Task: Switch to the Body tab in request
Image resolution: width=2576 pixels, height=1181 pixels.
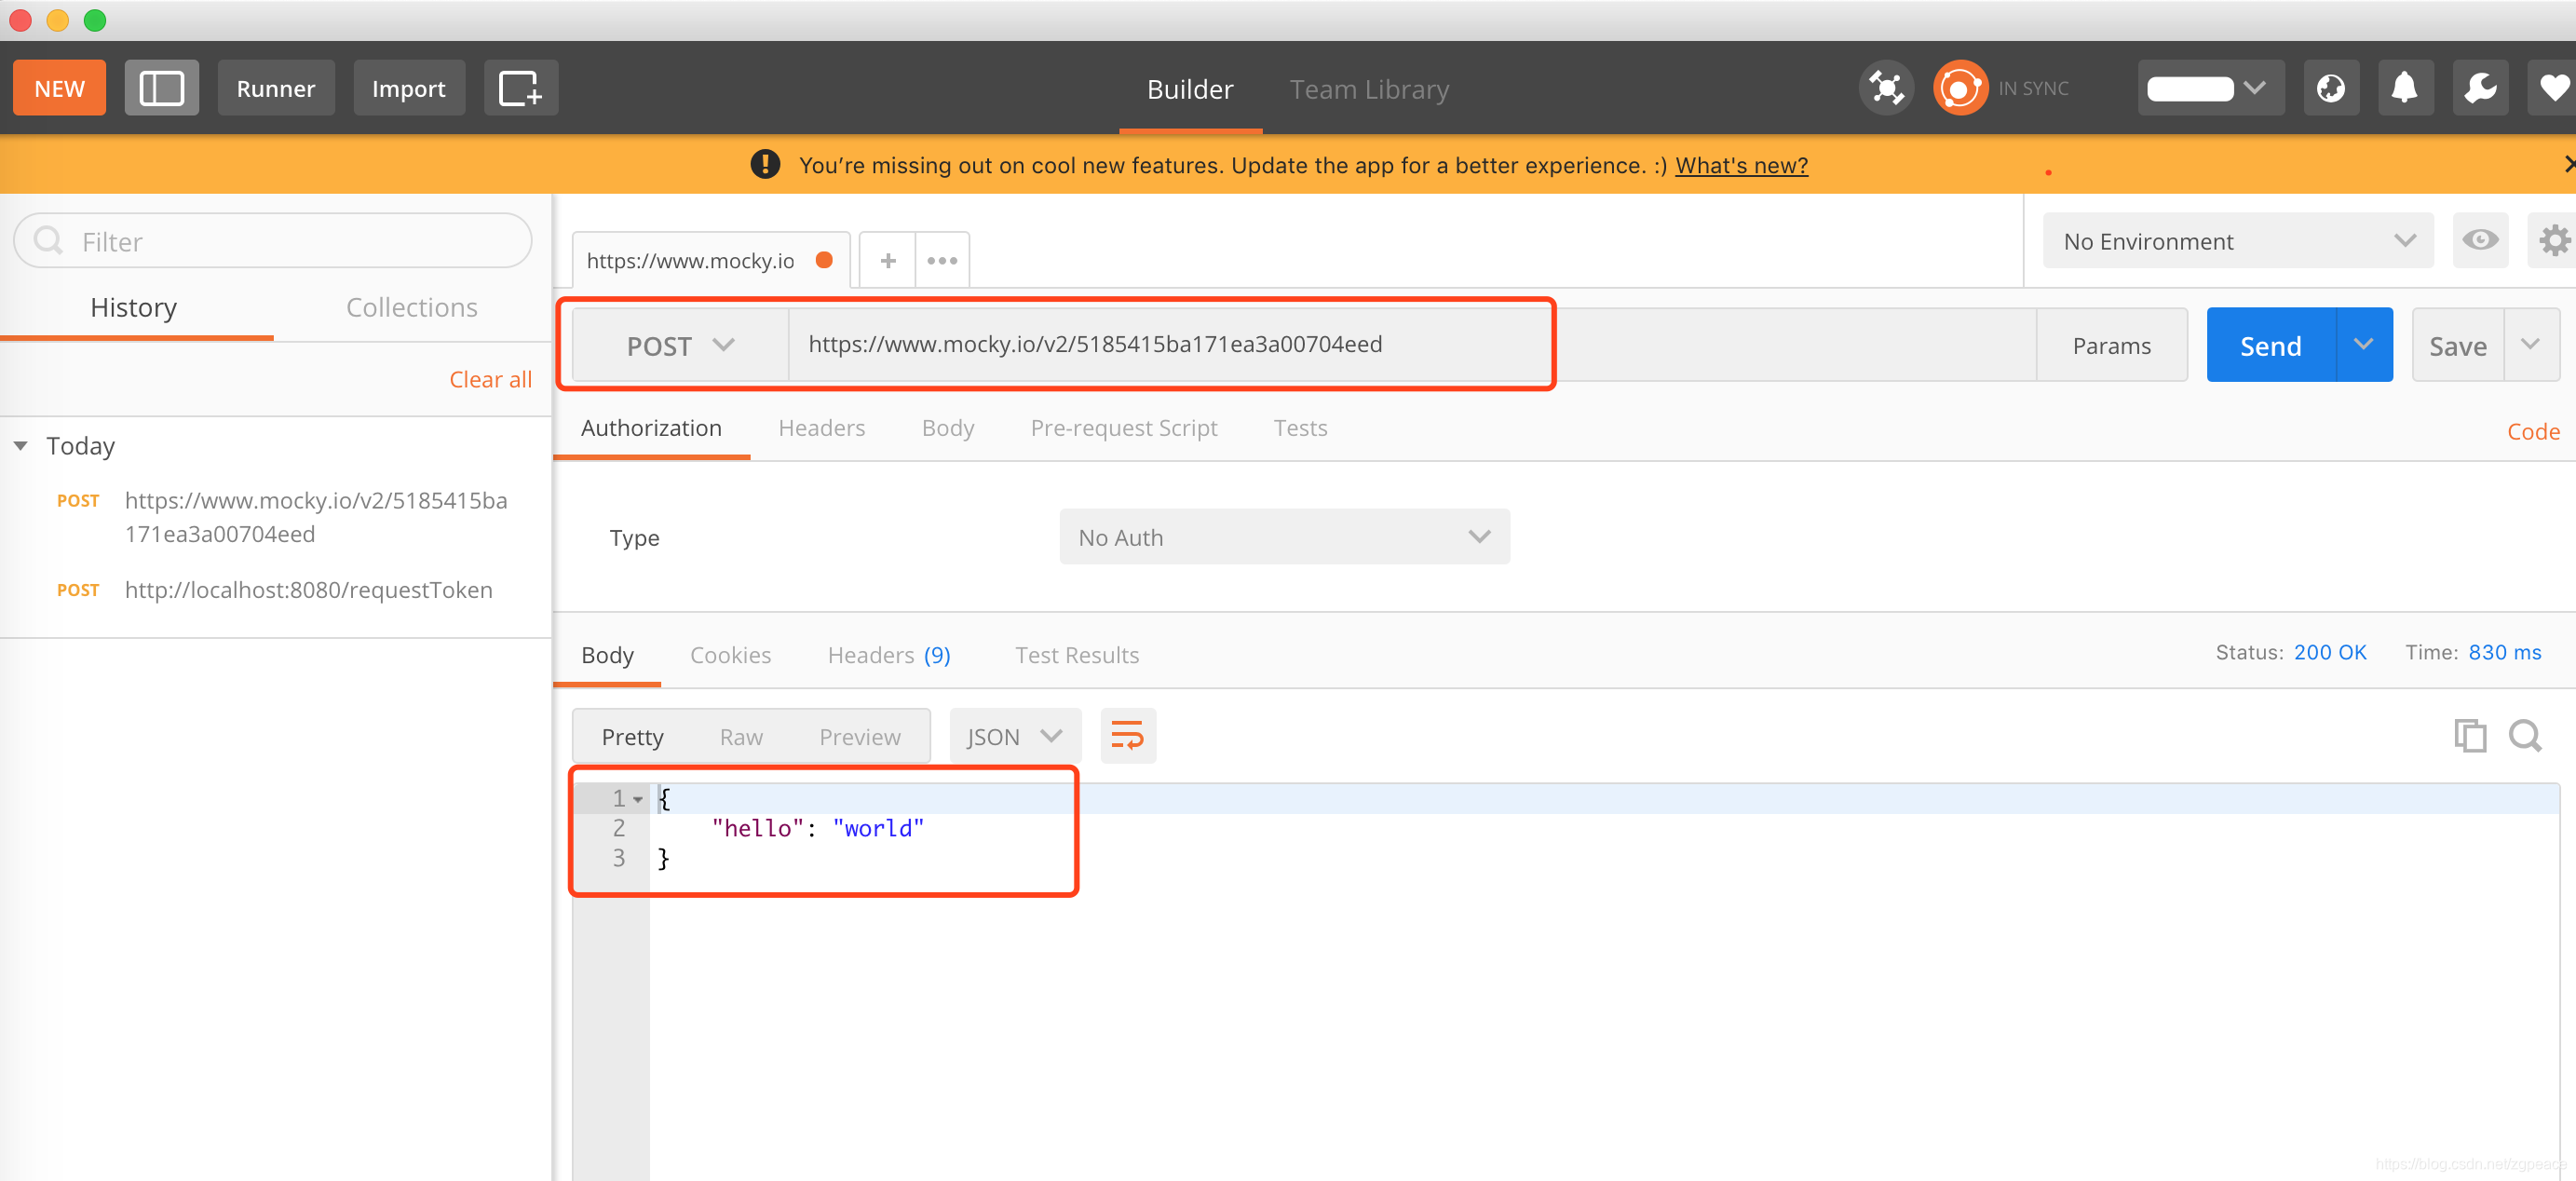Action: 946,428
